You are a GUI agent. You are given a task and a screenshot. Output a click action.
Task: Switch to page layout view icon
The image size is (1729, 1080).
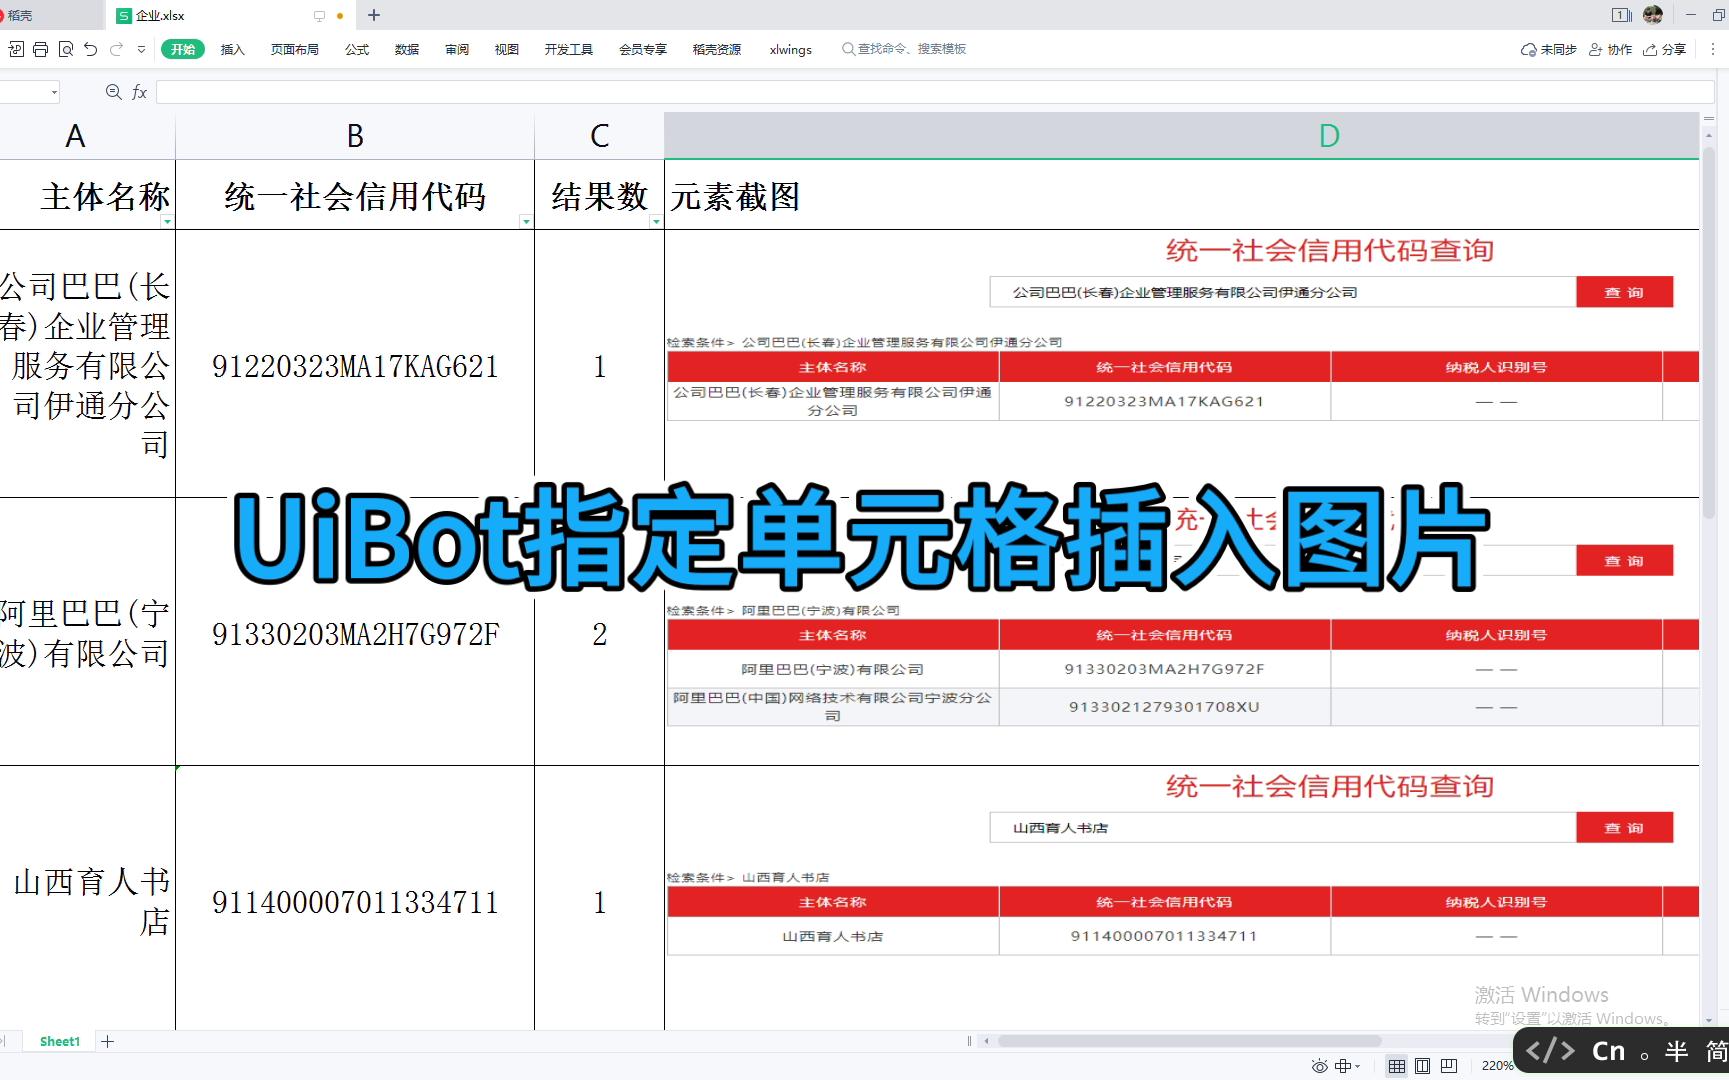[x=1423, y=1066]
